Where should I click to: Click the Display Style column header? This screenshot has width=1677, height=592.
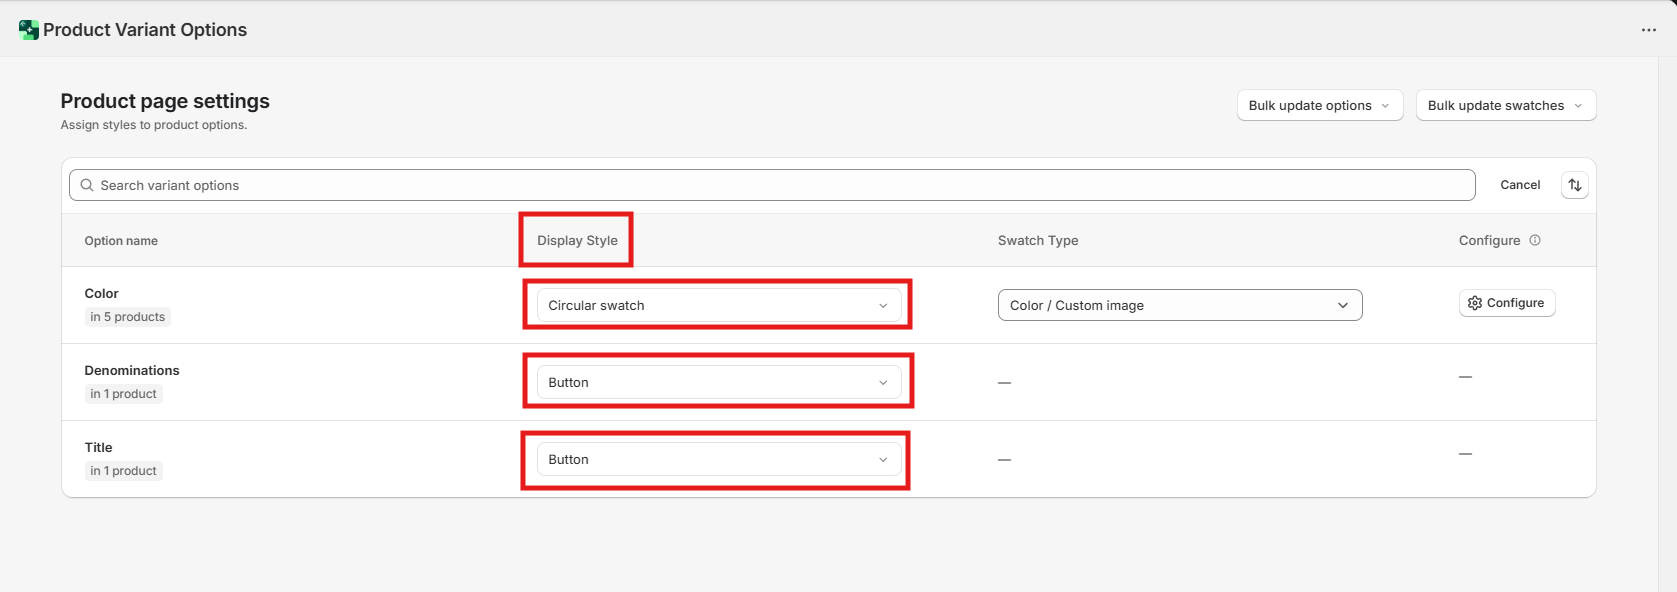[x=577, y=240]
